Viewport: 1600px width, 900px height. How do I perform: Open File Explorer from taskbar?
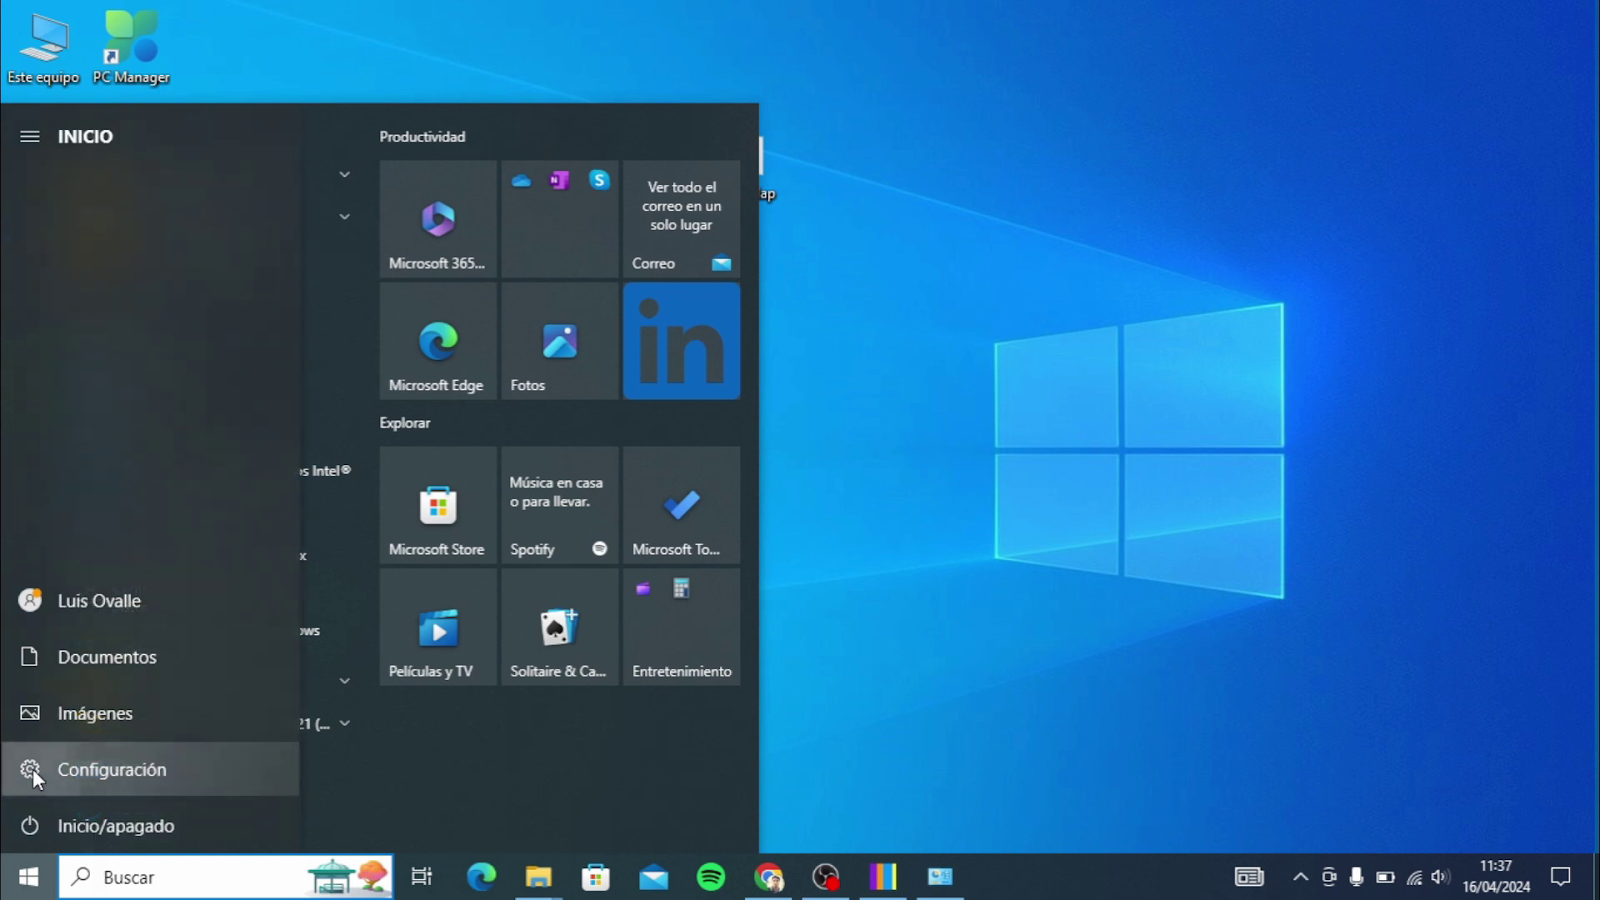coord(538,877)
